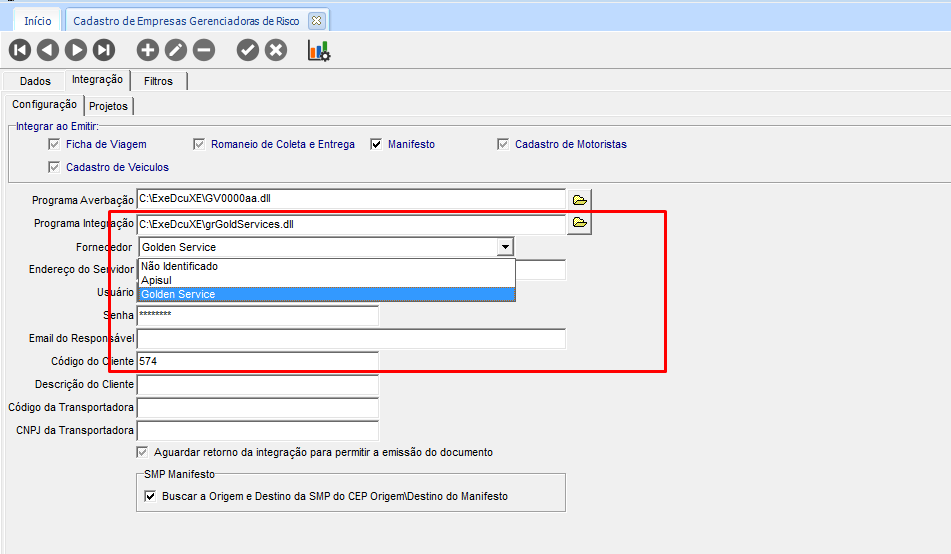Browse folder for Programa Integração file
This screenshot has height=554, width=951.
tap(580, 223)
